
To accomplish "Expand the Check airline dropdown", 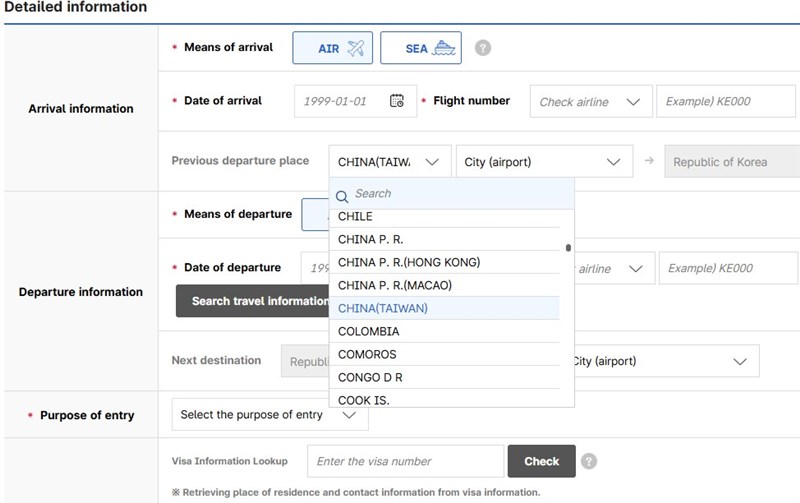I will (590, 101).
